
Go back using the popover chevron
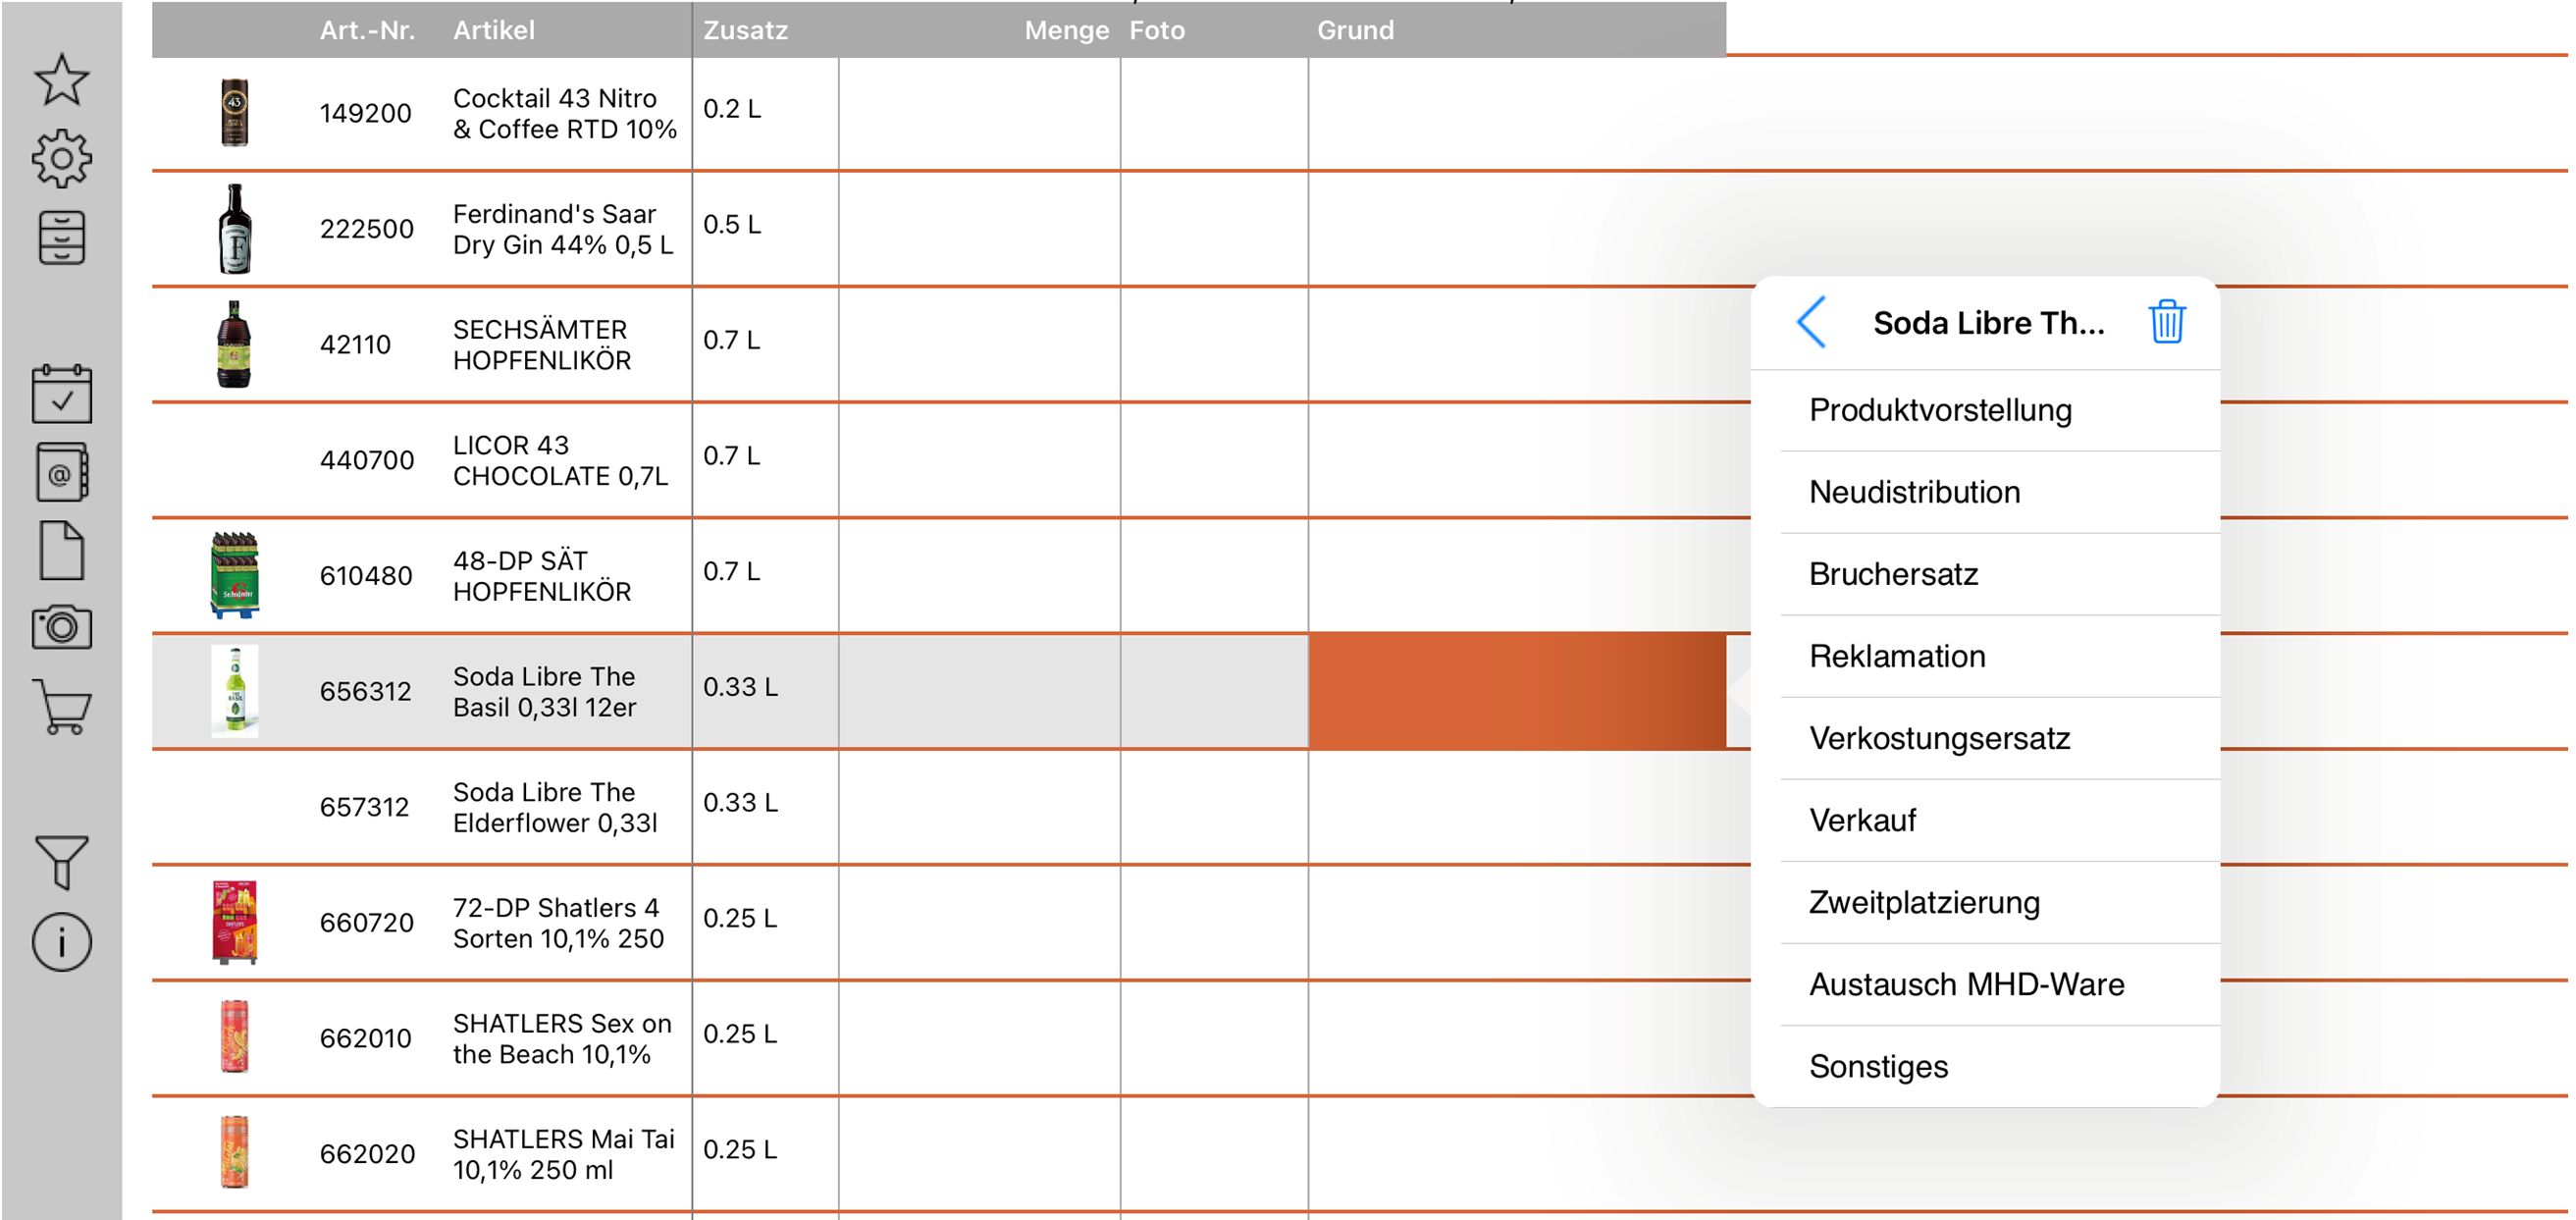click(1812, 322)
